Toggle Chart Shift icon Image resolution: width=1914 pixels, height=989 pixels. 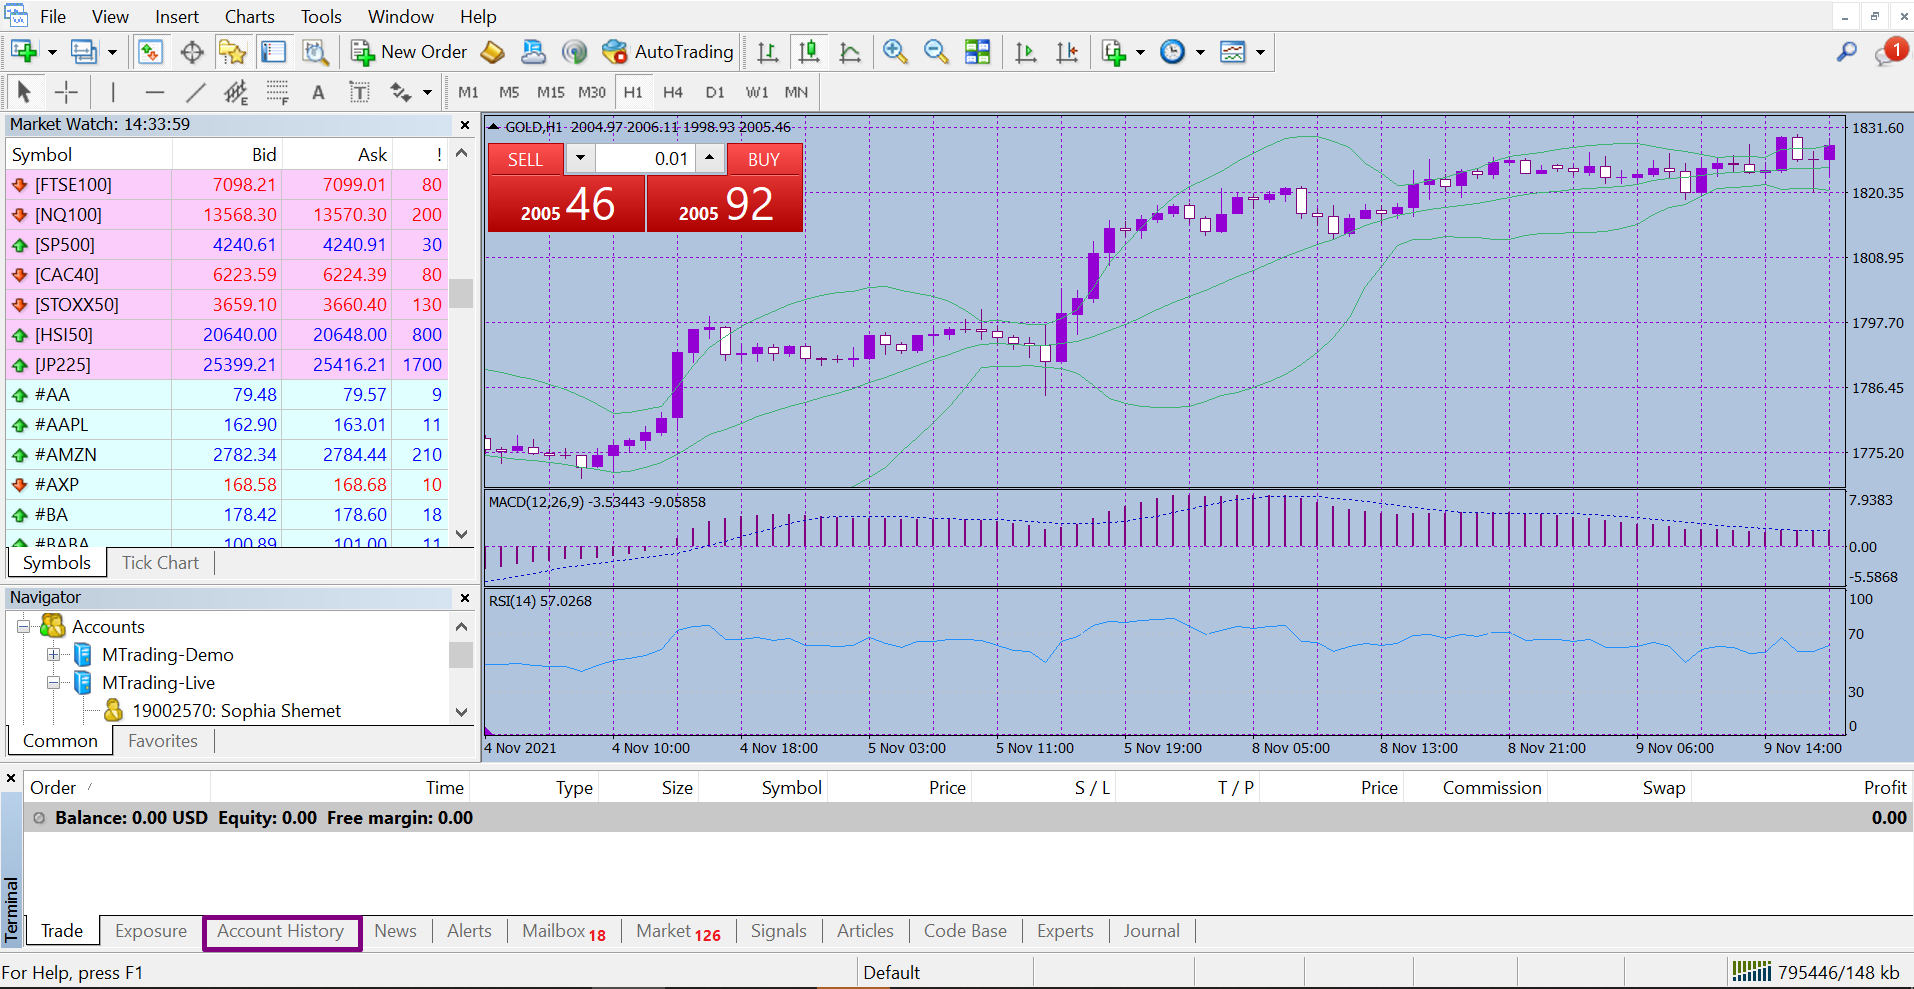(1067, 52)
